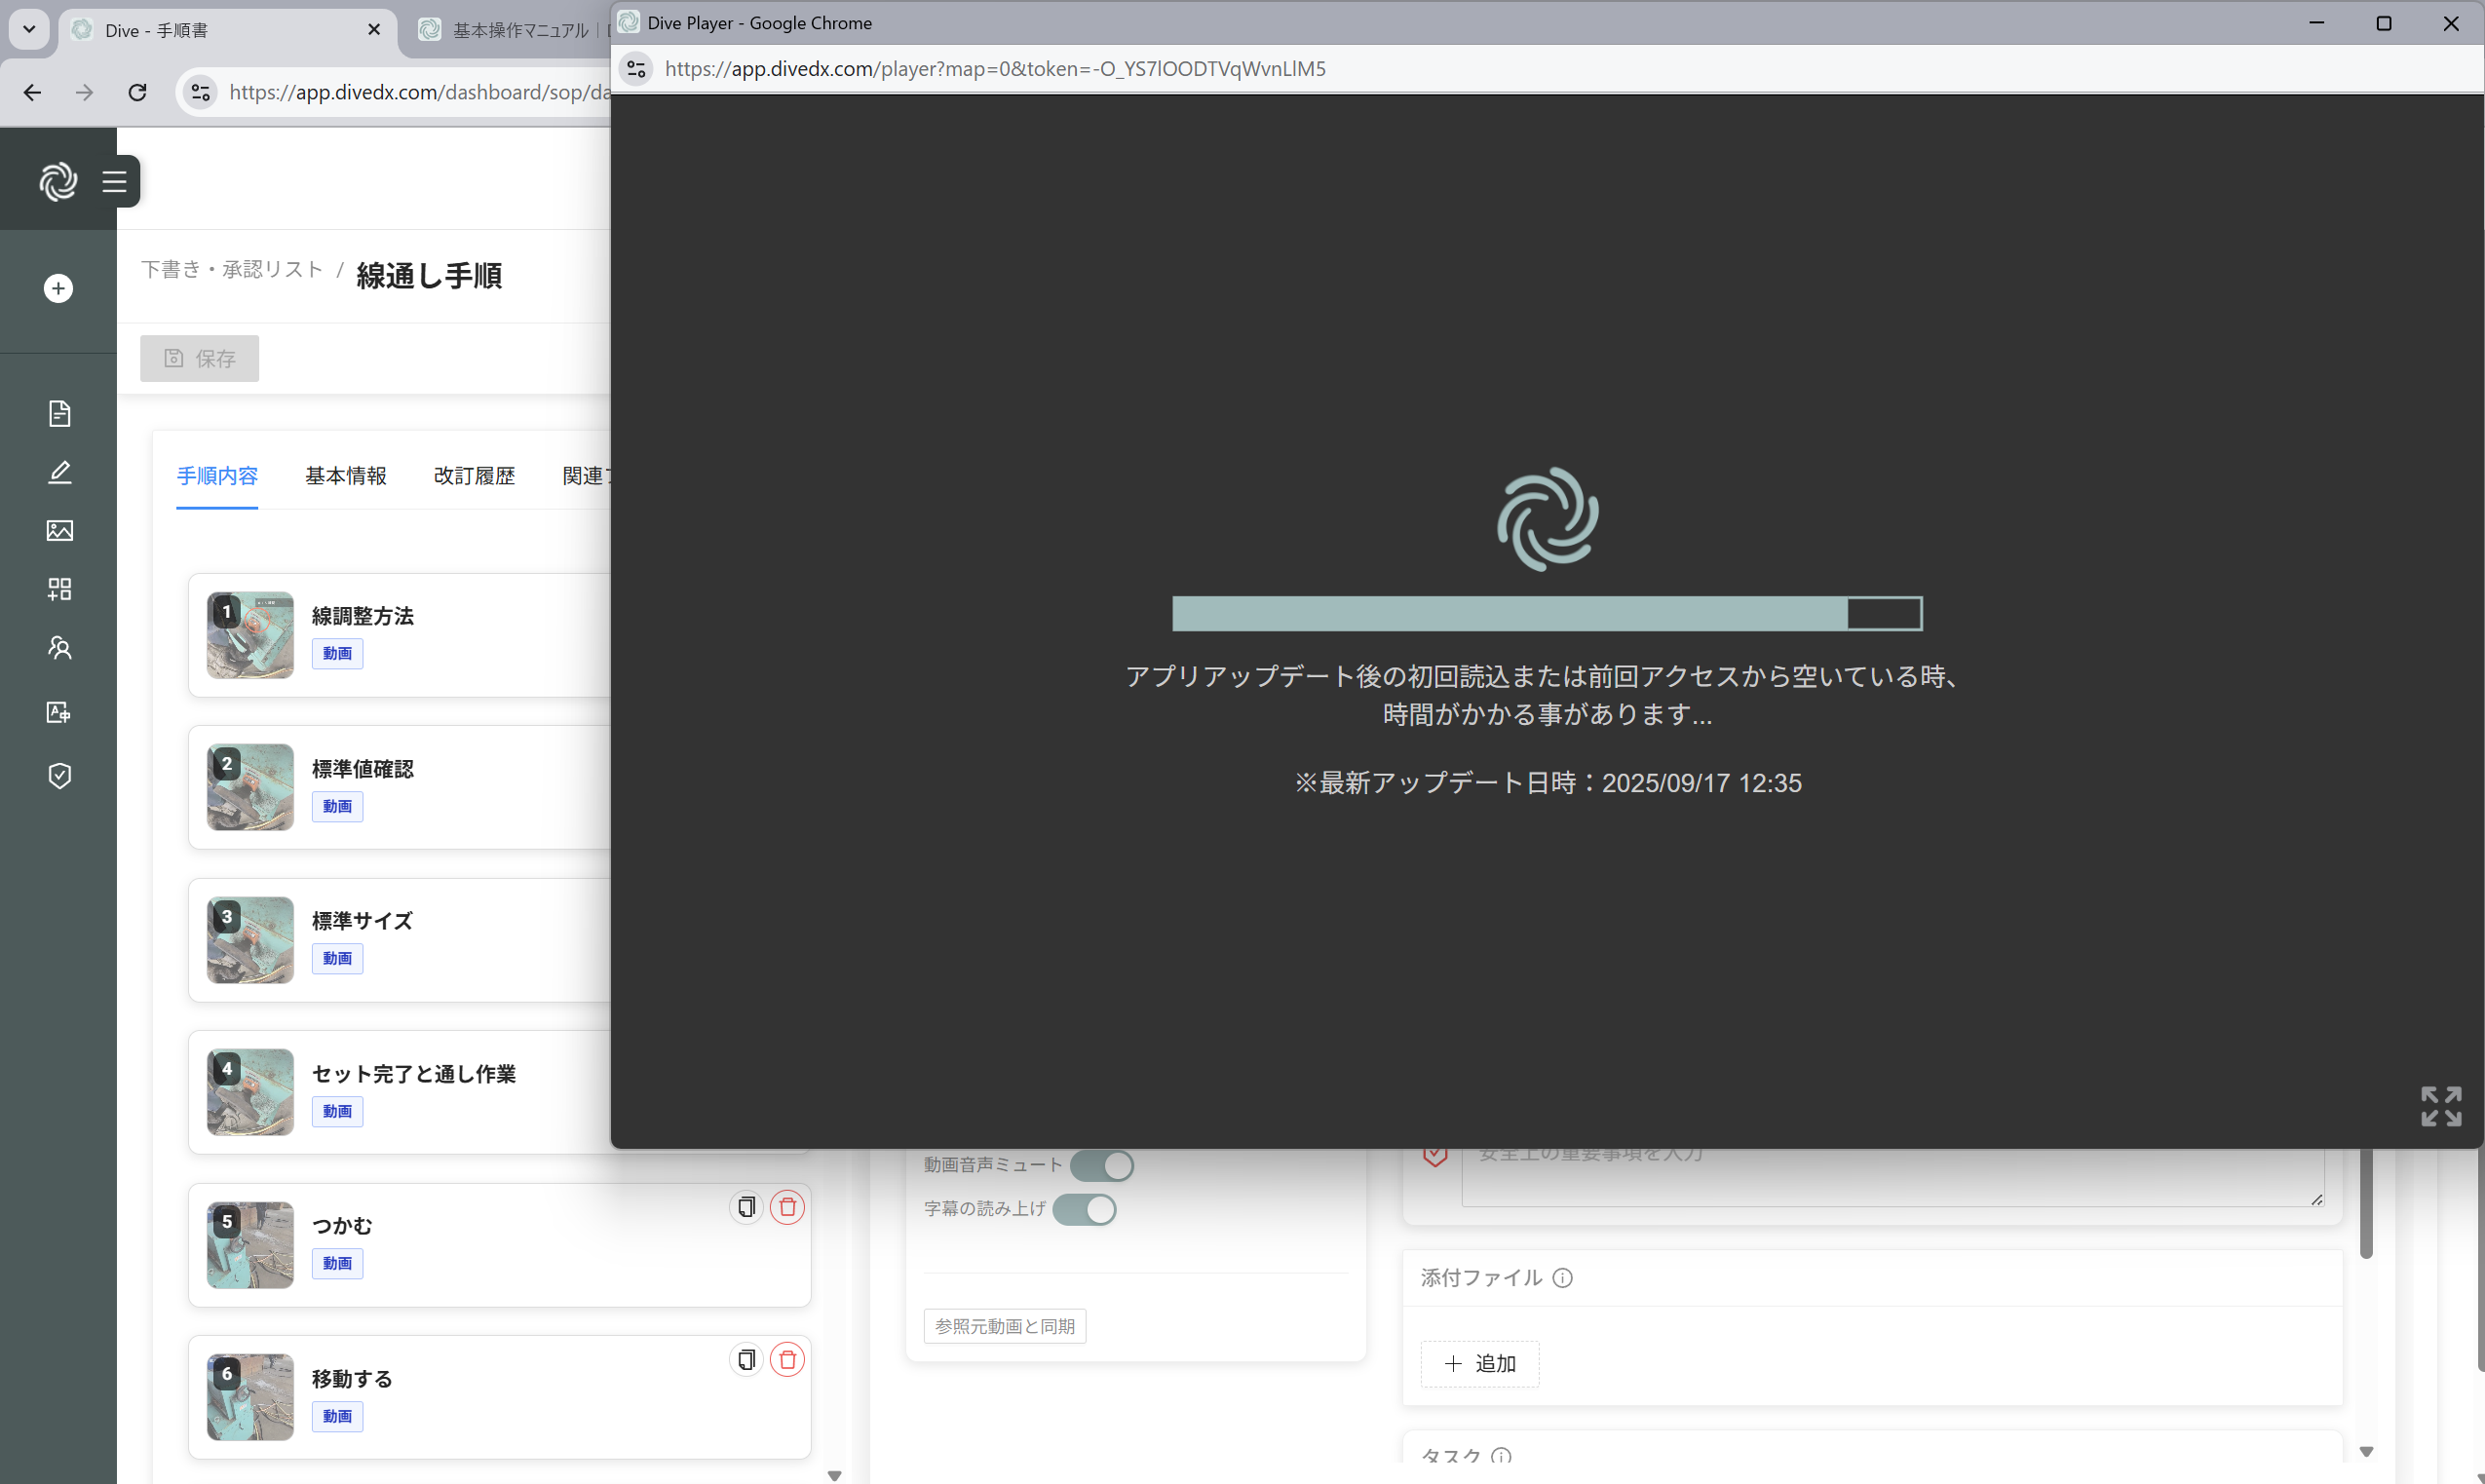Click the shield check sidebar icon
The height and width of the screenshot is (1484, 2485).
tap(59, 775)
